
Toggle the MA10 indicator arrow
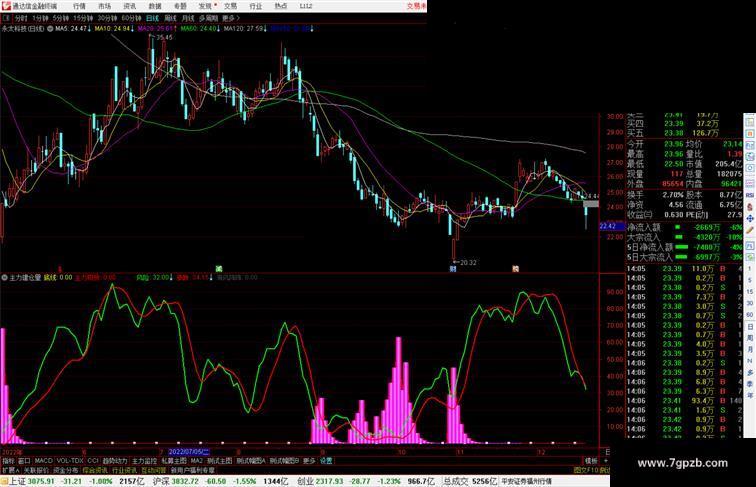132,29
